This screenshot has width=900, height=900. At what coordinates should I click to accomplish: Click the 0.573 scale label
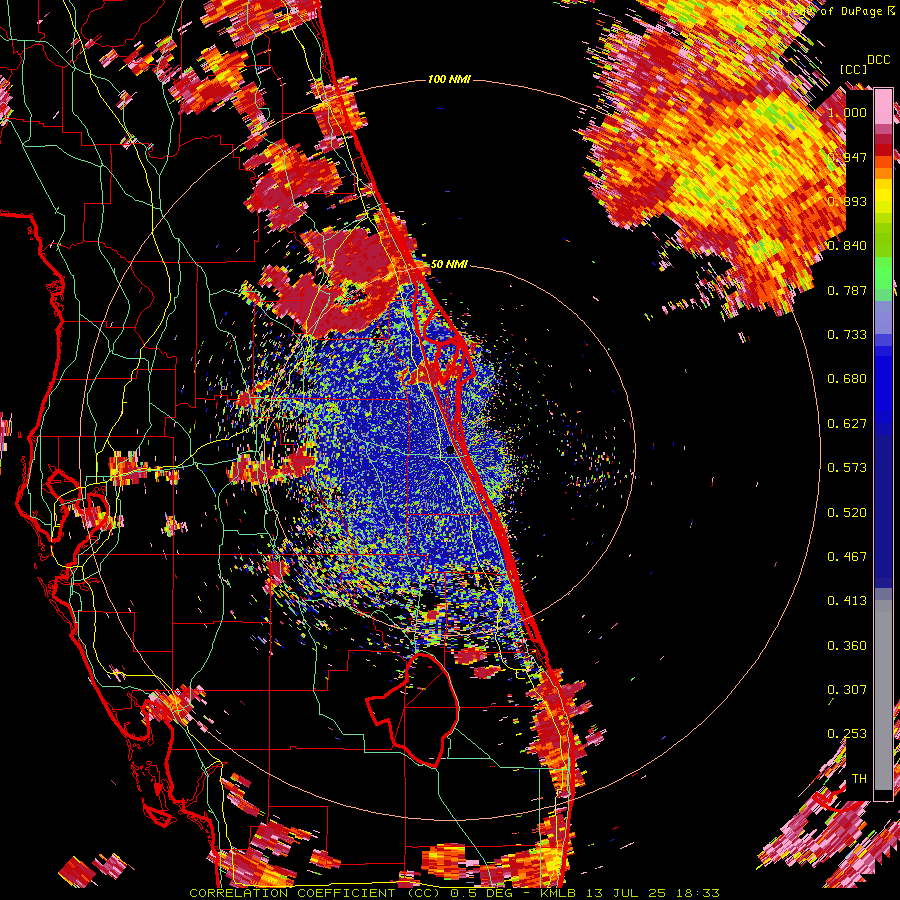pos(847,468)
